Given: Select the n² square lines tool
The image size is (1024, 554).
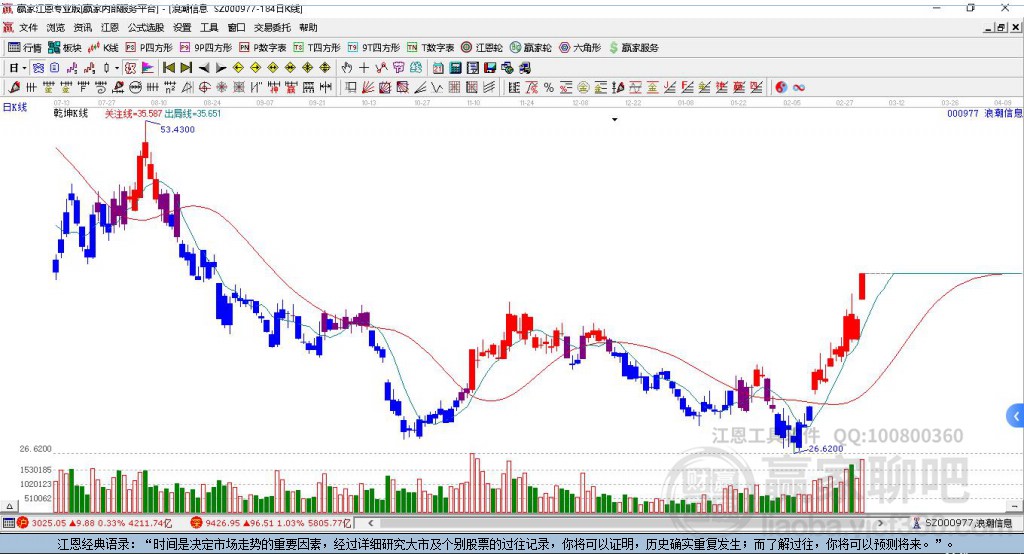Looking at the screenshot, I should click(x=170, y=87).
